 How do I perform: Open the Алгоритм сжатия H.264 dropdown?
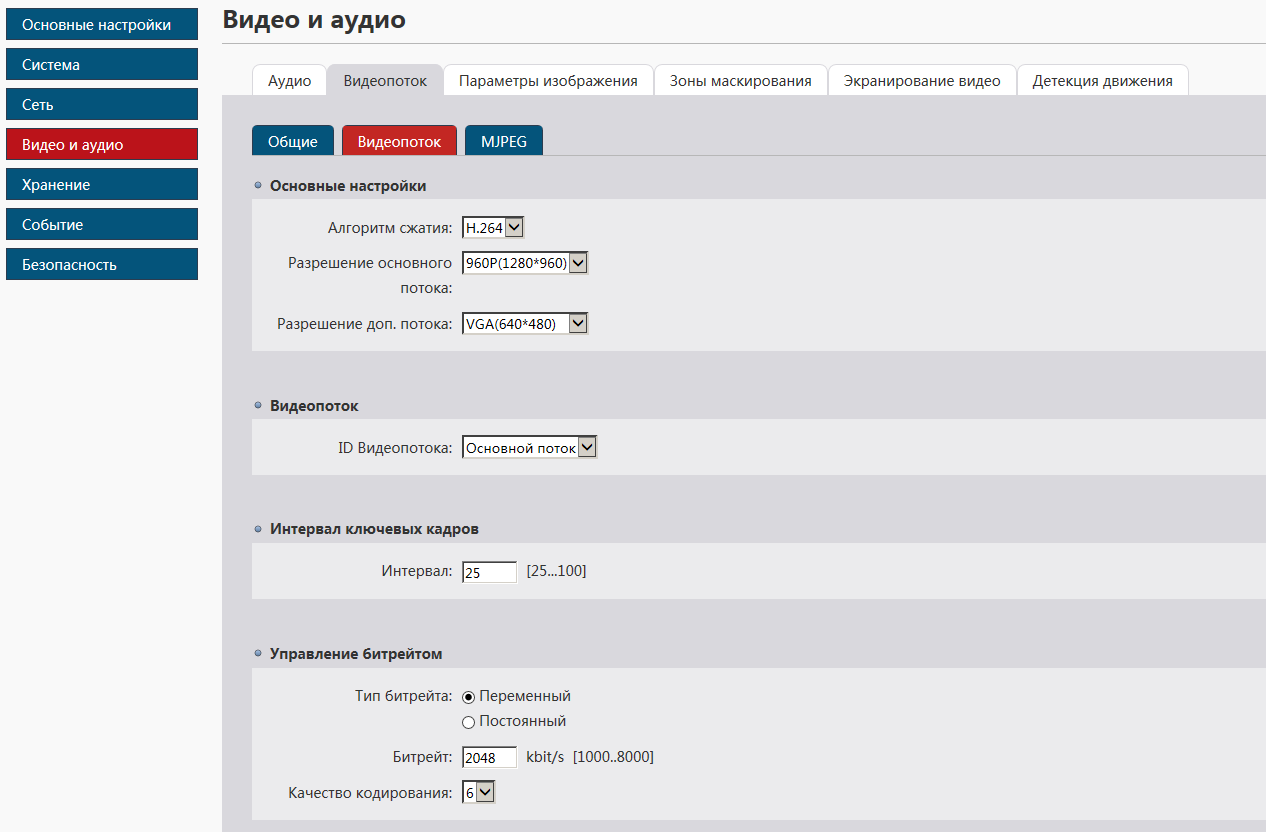(493, 228)
